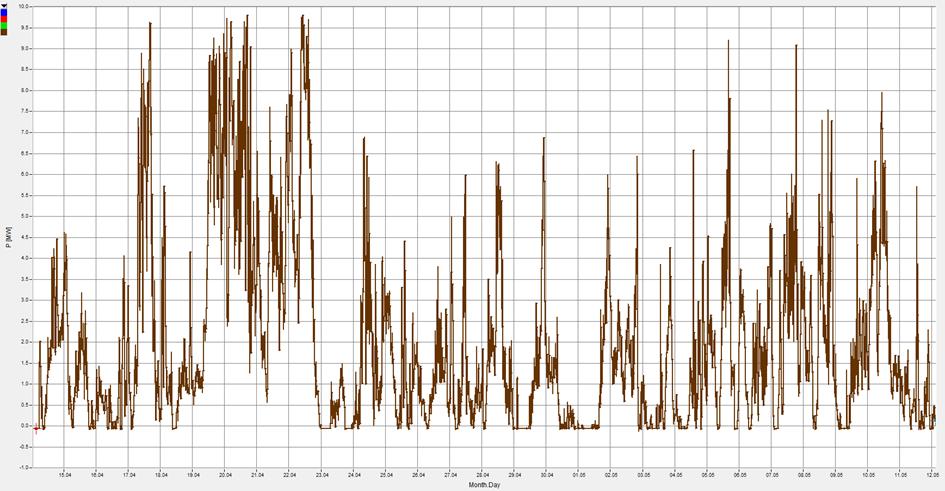
Task: Click the '08.05' x-axis date label
Action: 803,475
